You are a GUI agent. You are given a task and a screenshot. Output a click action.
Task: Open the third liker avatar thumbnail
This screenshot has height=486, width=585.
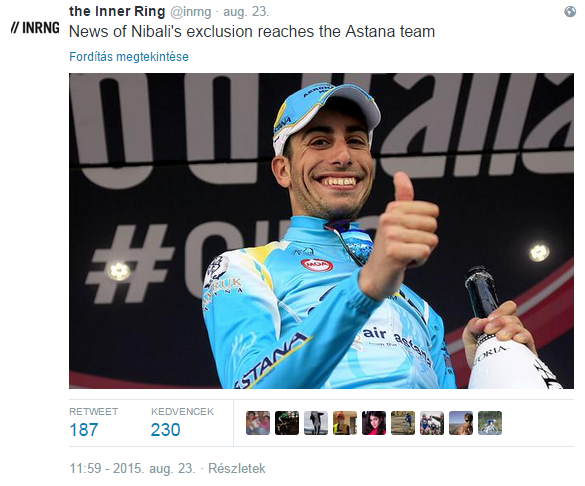pyautogui.click(x=316, y=423)
